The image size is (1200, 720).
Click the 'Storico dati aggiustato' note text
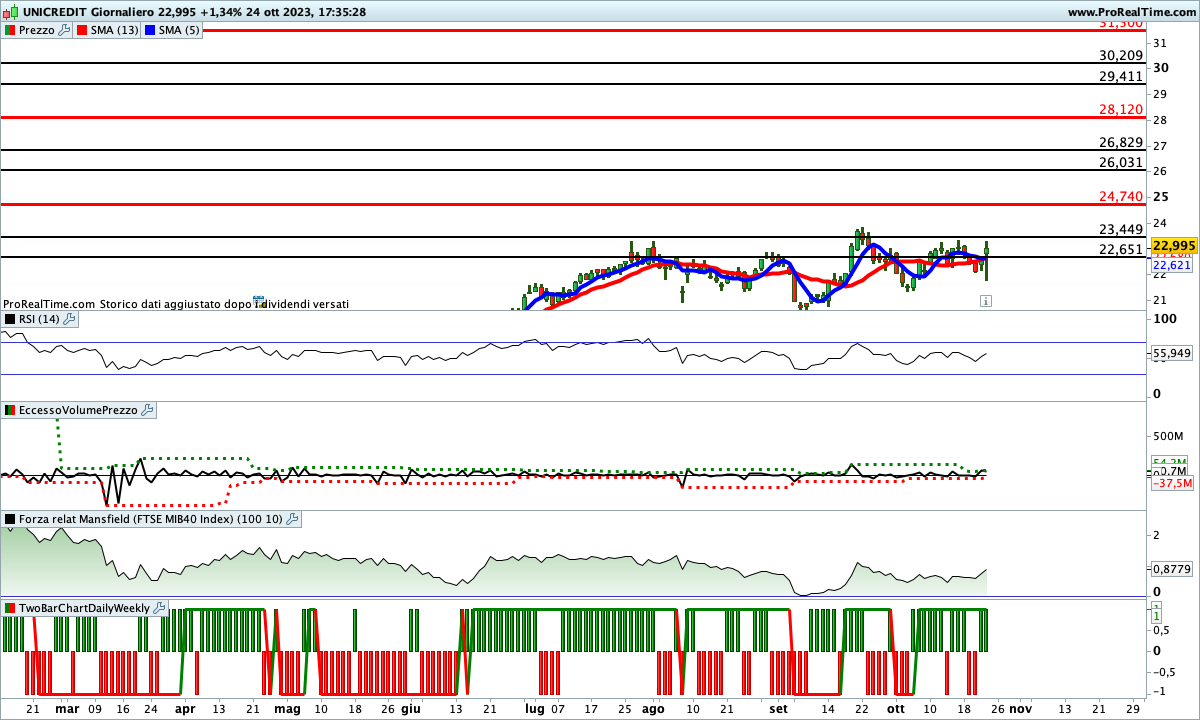(224, 303)
